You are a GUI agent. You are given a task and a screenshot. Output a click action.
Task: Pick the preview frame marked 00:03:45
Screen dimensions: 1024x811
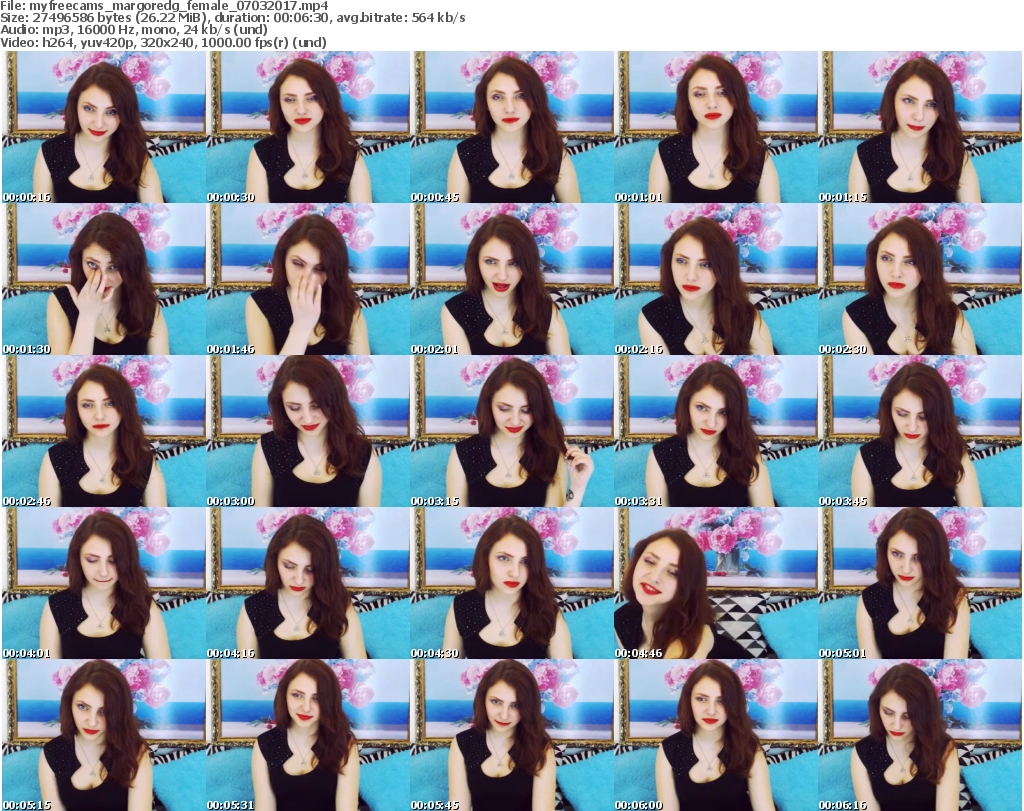920,431
